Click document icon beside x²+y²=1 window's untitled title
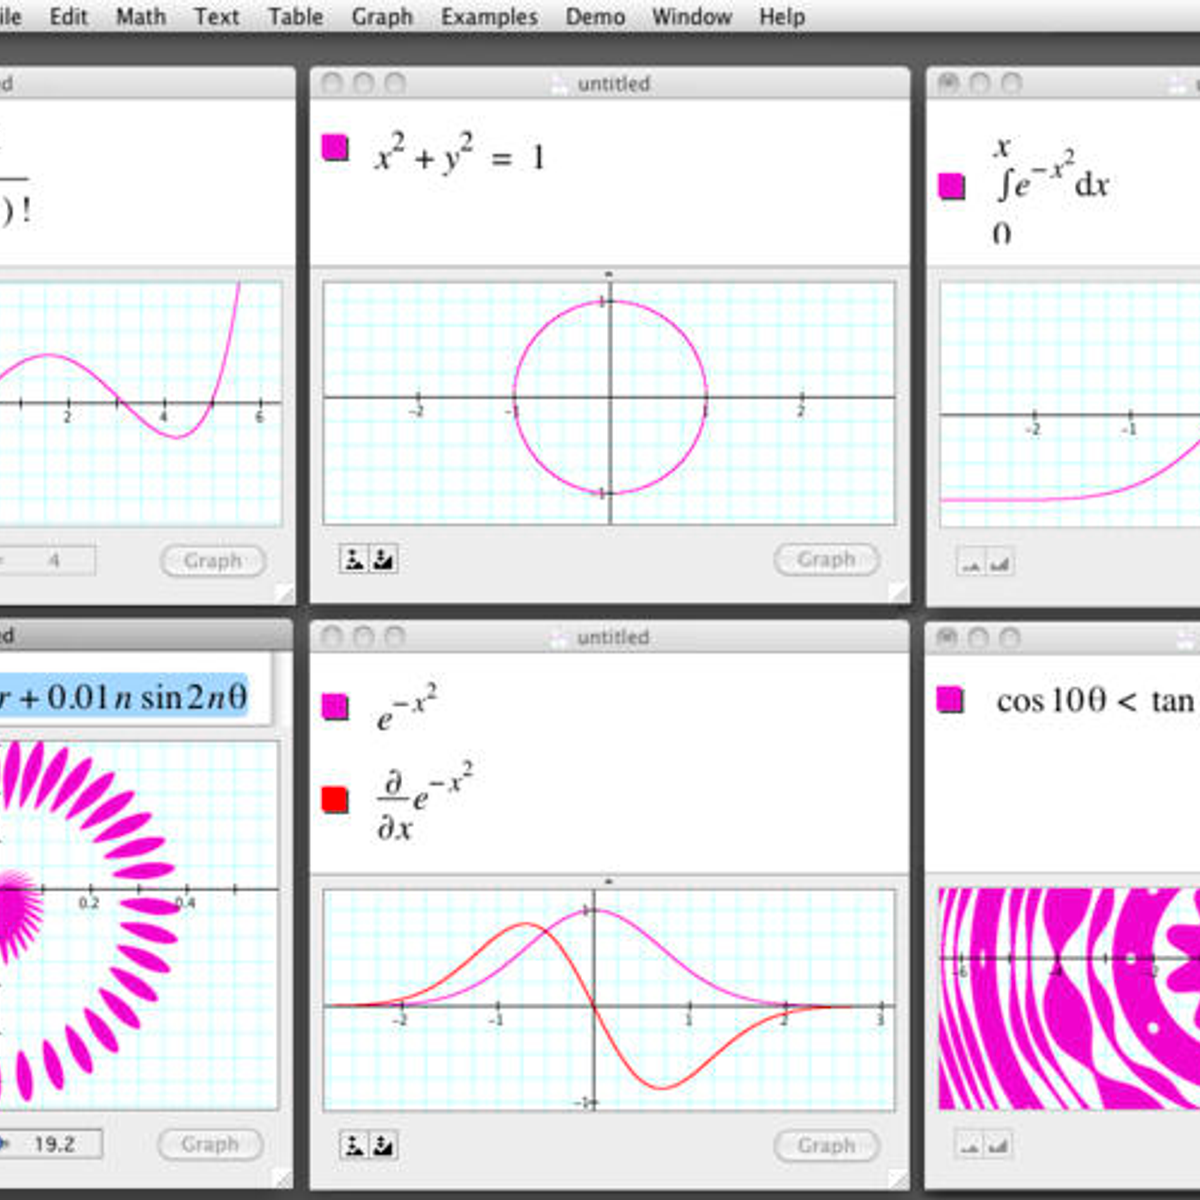The height and width of the screenshot is (1200, 1200). 559,84
